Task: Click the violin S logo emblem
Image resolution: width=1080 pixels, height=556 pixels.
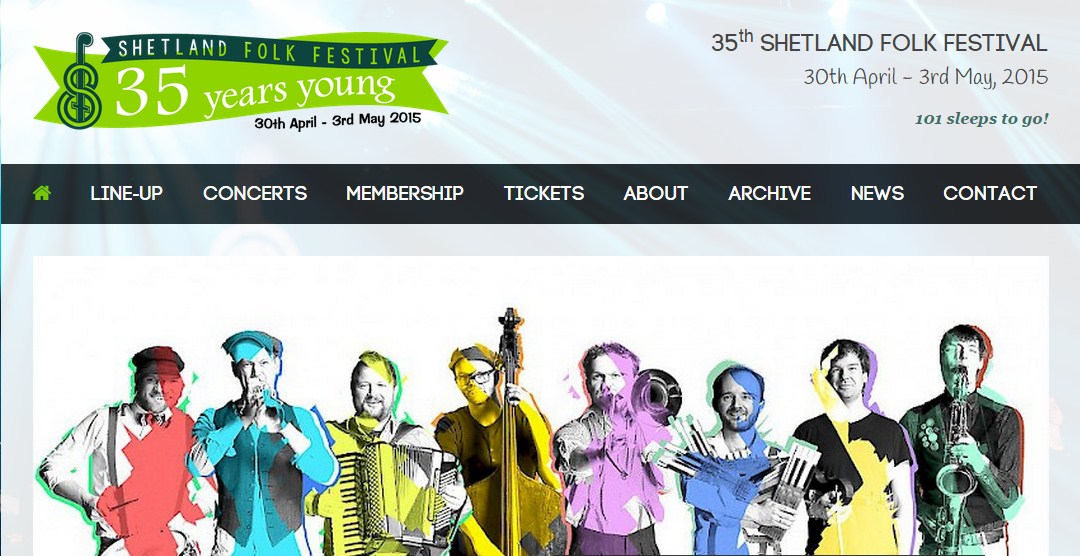Action: click(79, 81)
